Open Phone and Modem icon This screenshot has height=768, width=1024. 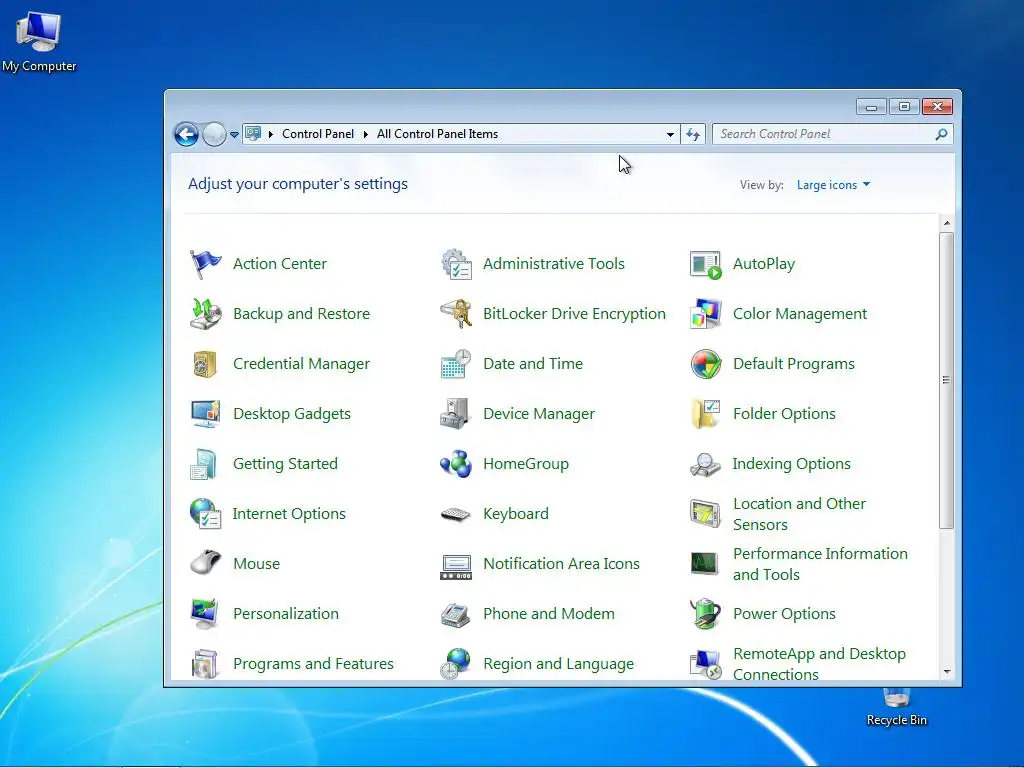(x=456, y=614)
